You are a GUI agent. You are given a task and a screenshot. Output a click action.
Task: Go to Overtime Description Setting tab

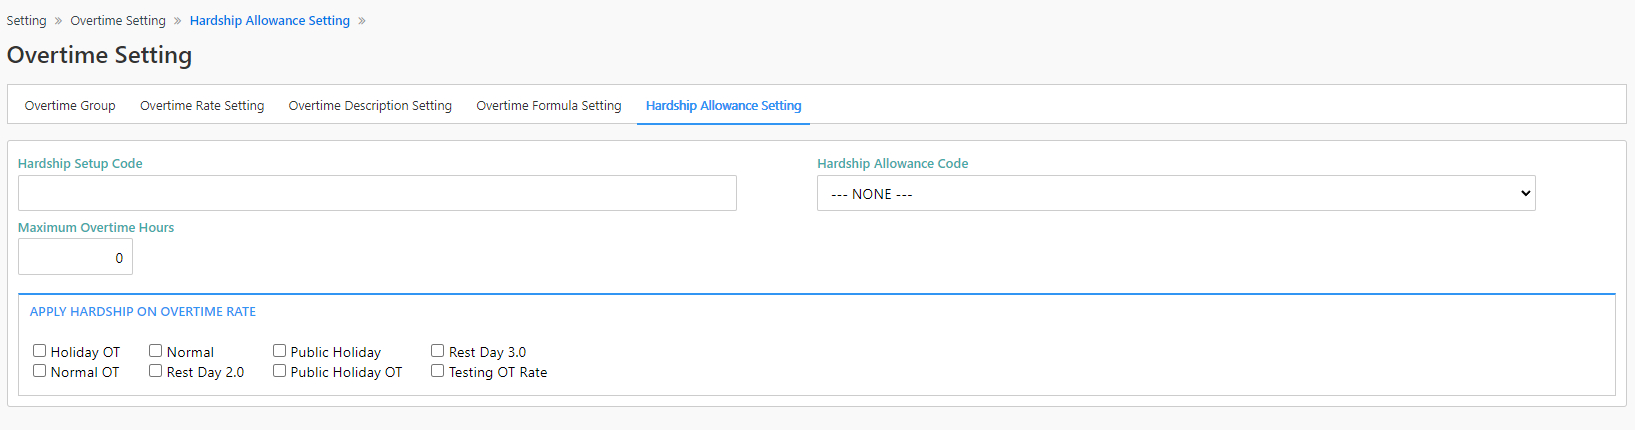tap(370, 105)
